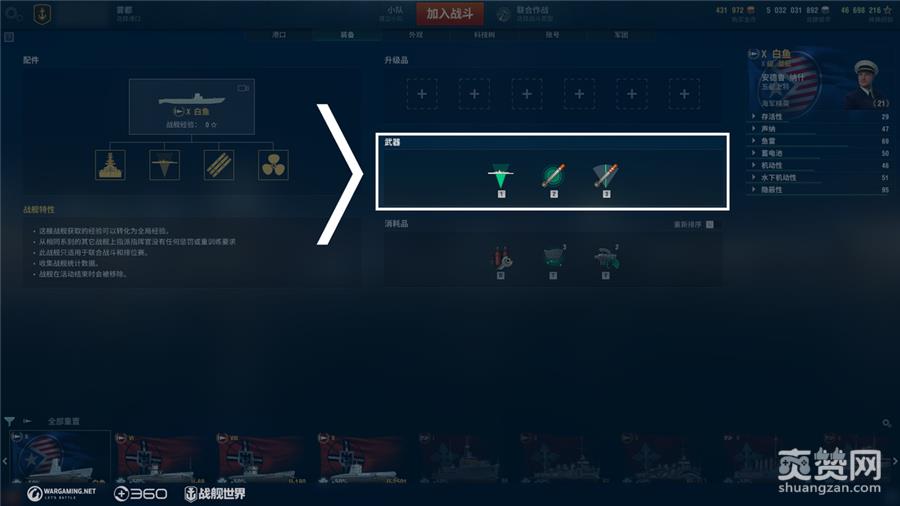Select the second German submarine thumbnail in carousel
The width and height of the screenshot is (900, 506).
[x=262, y=457]
